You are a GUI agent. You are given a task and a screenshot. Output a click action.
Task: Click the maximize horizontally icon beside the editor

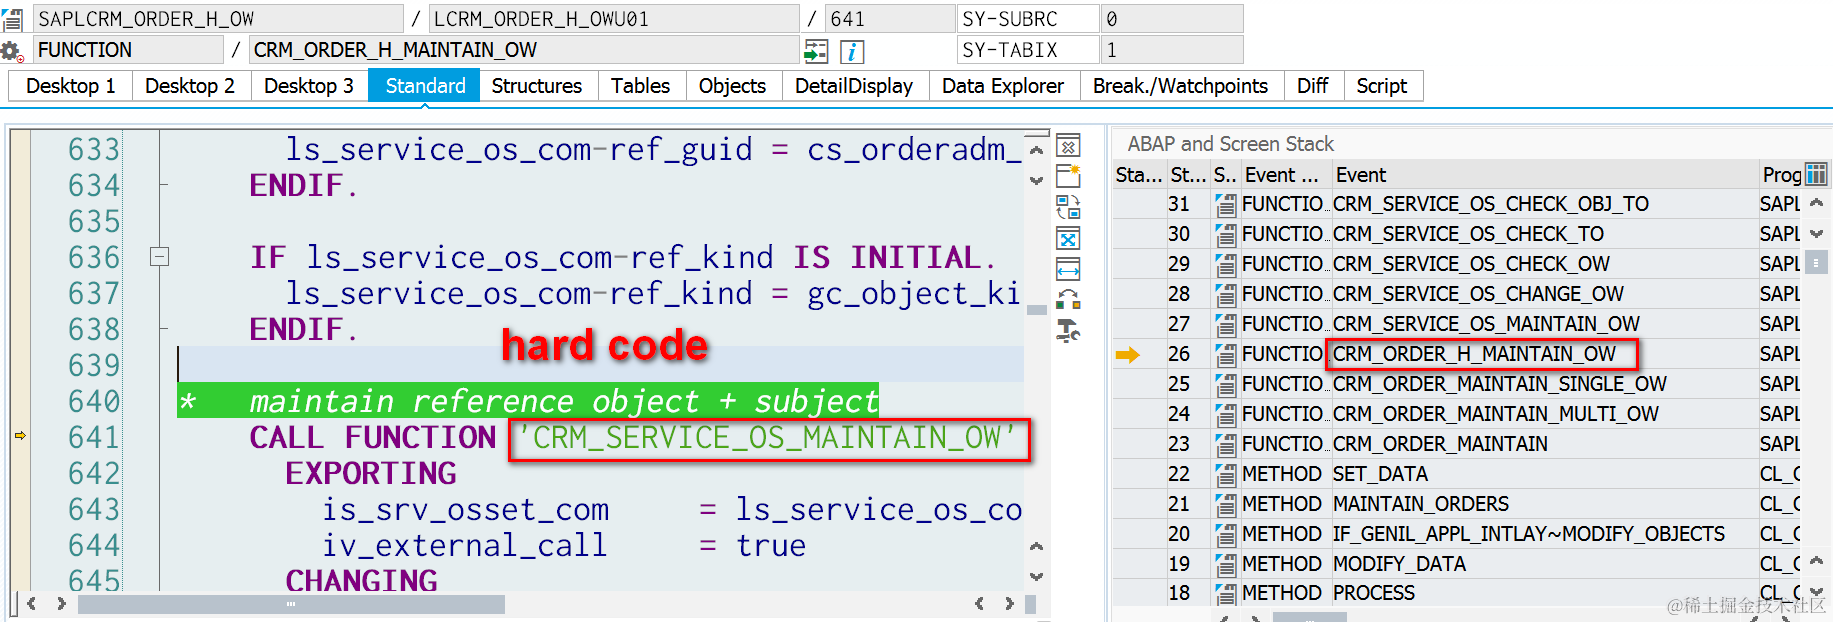tap(1068, 270)
